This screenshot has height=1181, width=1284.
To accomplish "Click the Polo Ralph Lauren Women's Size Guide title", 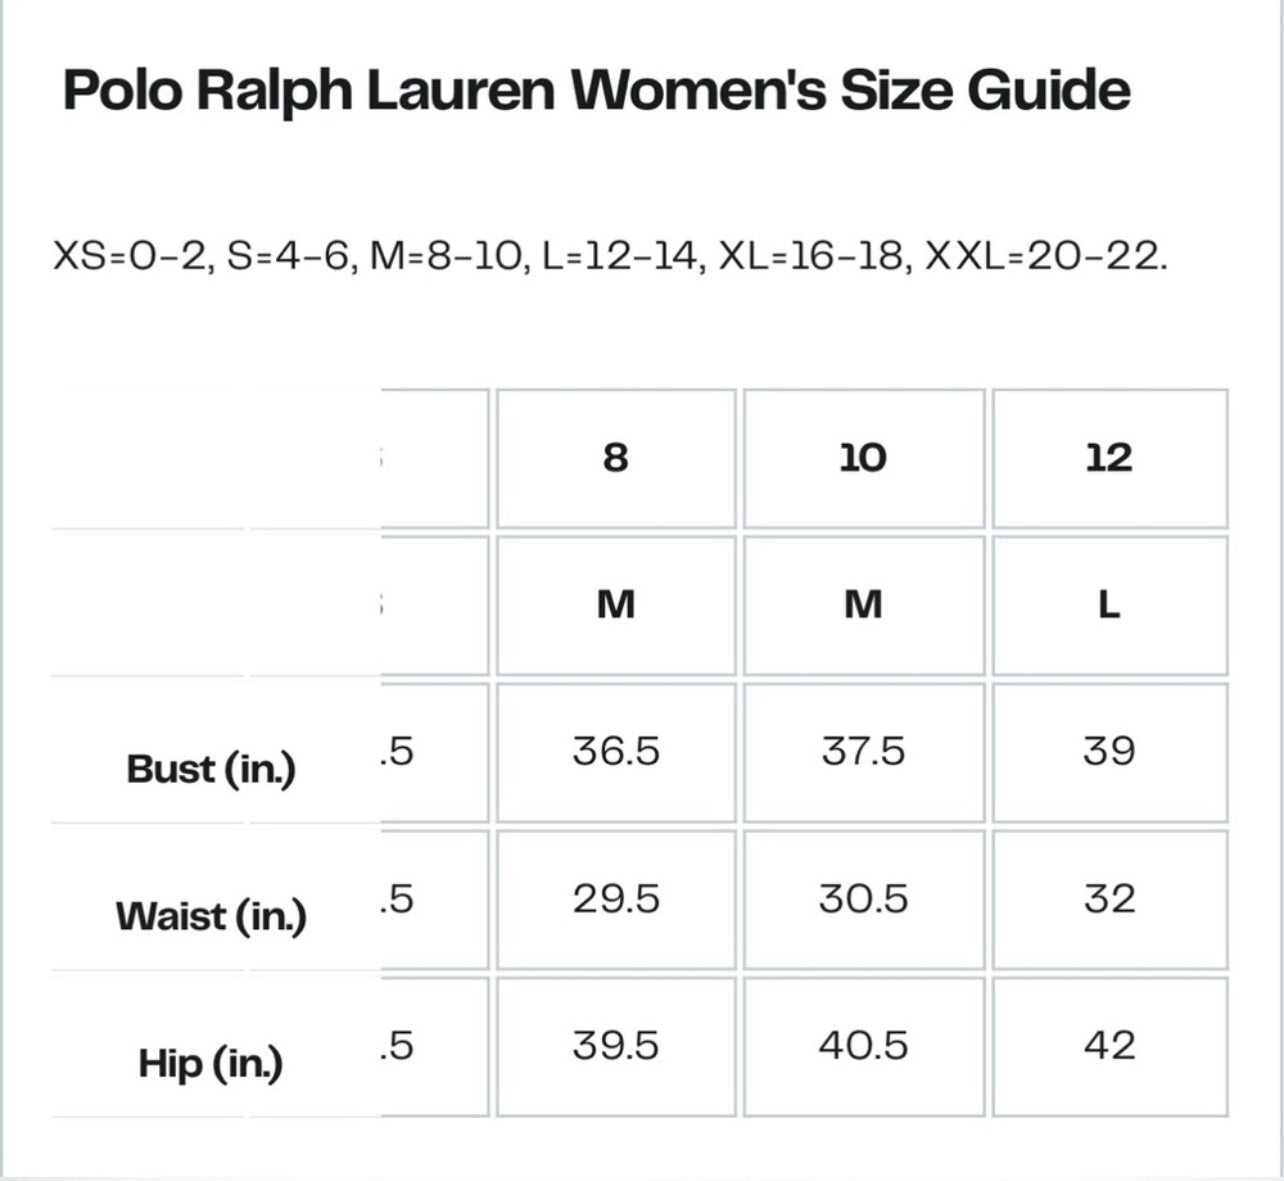I will (x=597, y=90).
